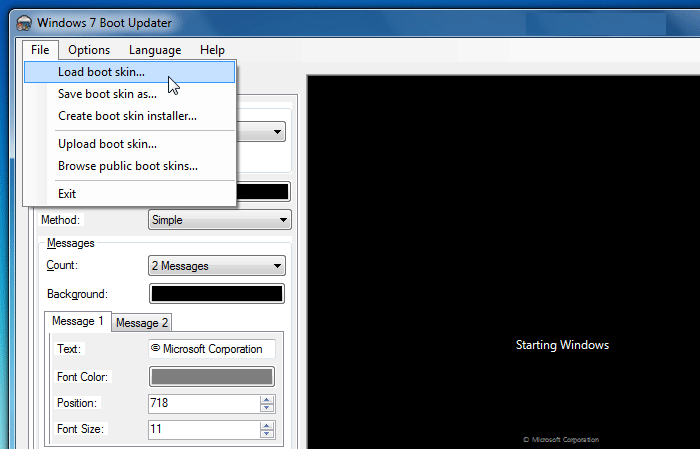This screenshot has height=449, width=700.
Task: Decrease the Font Size with down arrow
Action: click(267, 433)
